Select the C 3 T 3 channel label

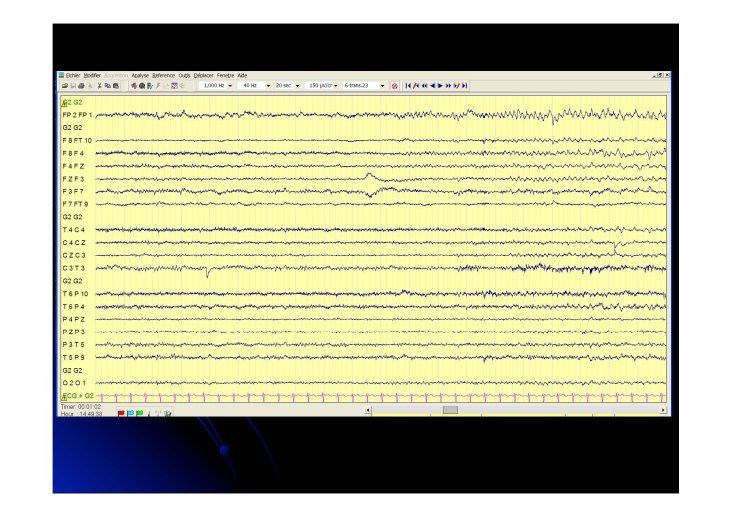coord(74,268)
